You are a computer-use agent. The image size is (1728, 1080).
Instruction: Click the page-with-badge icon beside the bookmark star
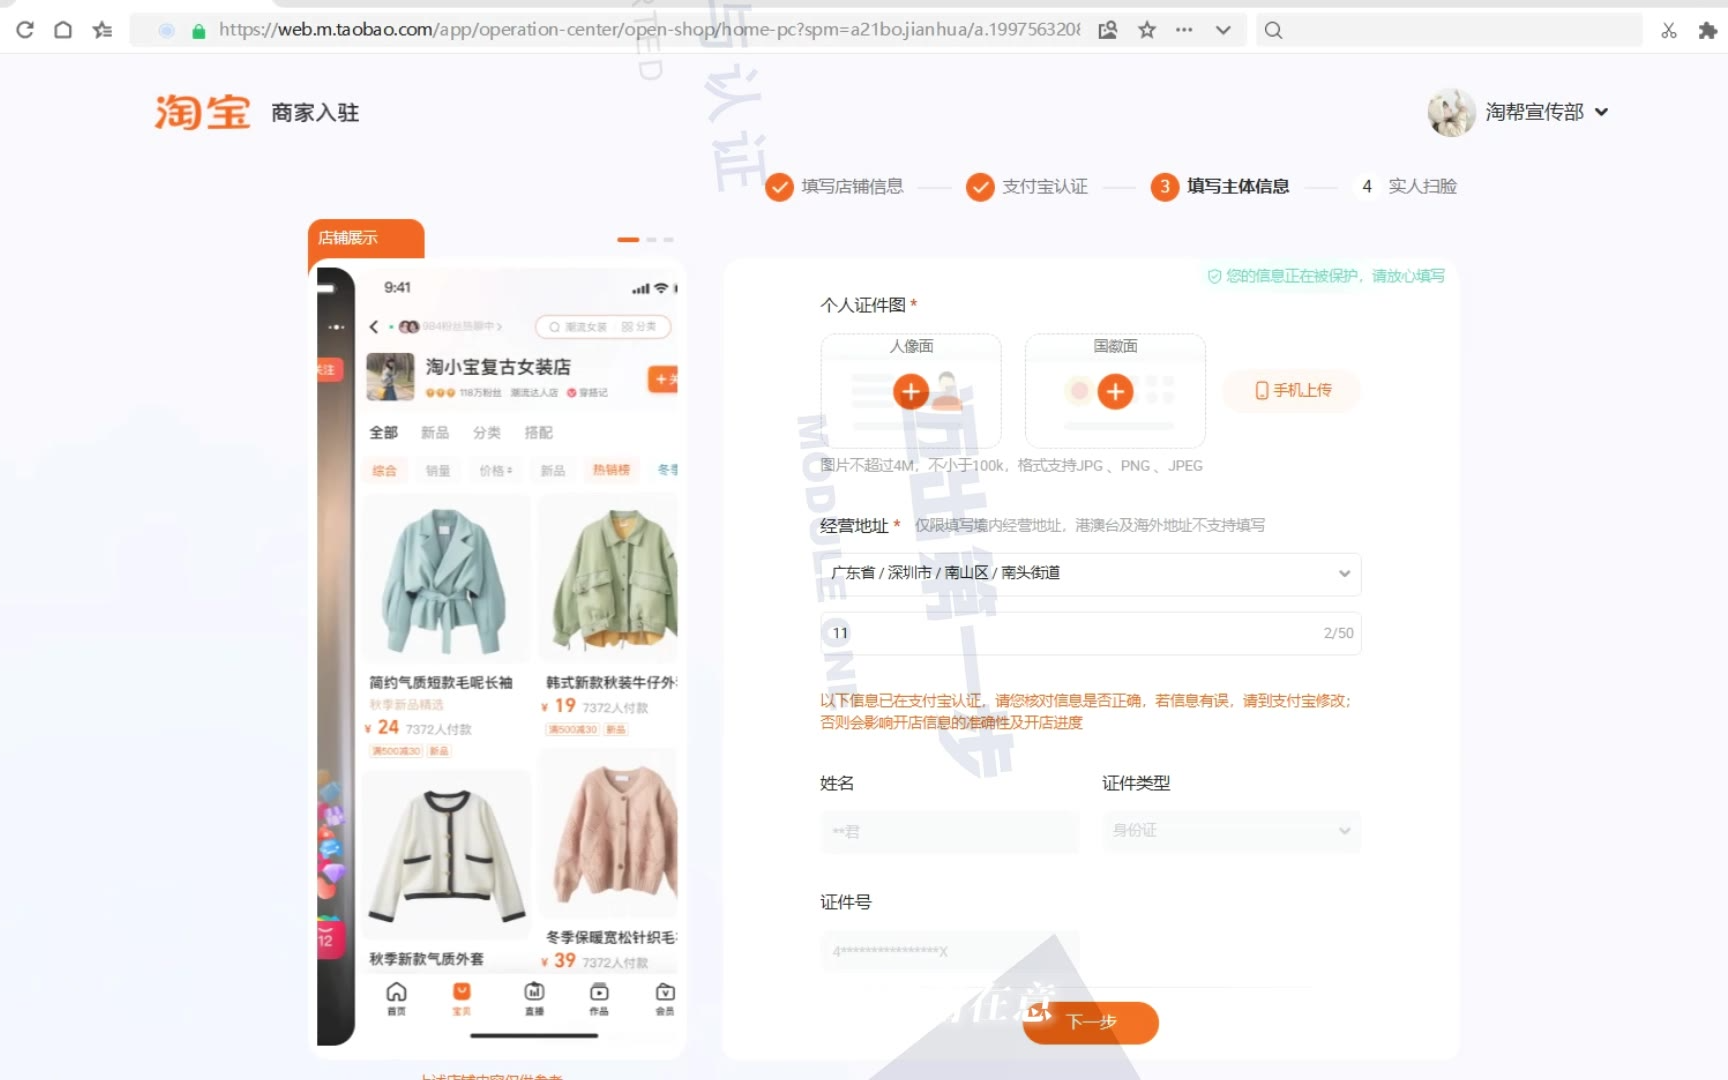click(x=1107, y=30)
